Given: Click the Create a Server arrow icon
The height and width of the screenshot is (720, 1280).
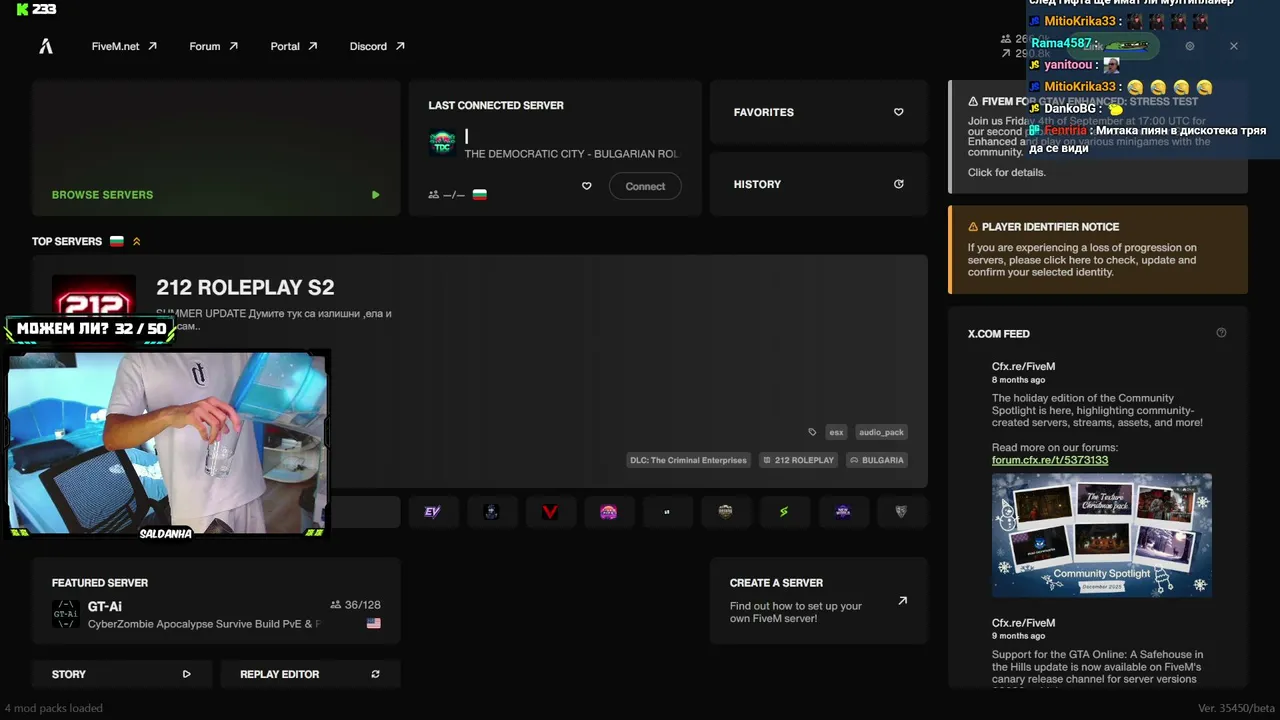Looking at the screenshot, I should point(903,601).
